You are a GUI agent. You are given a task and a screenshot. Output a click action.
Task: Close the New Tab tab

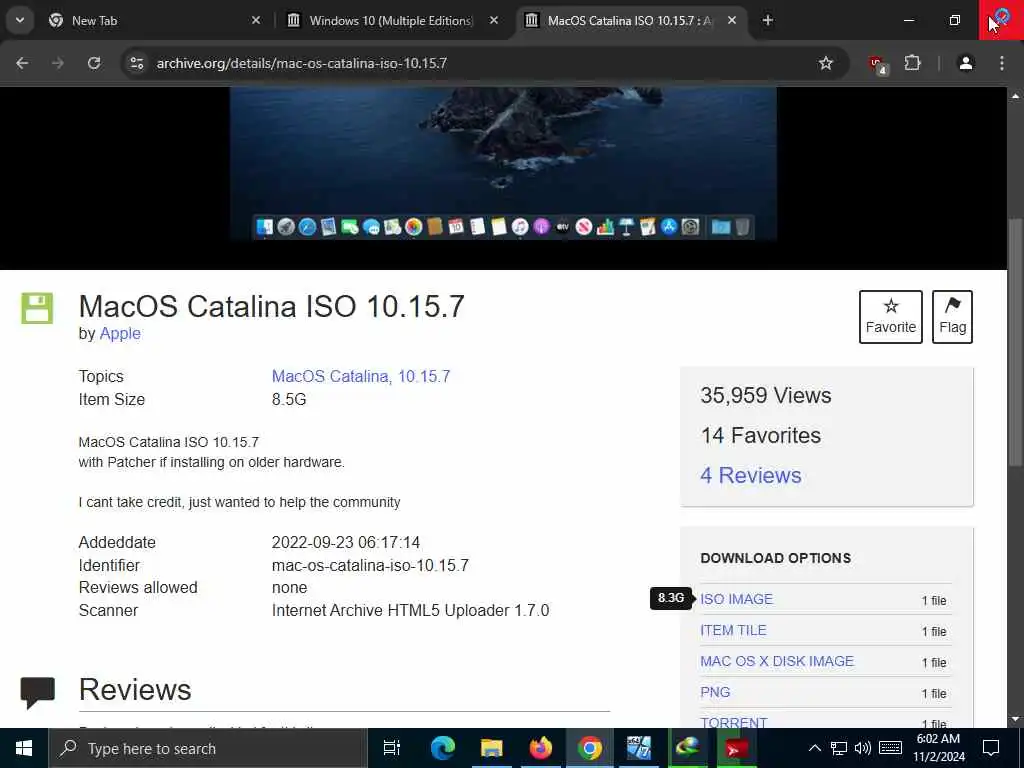tap(256, 20)
